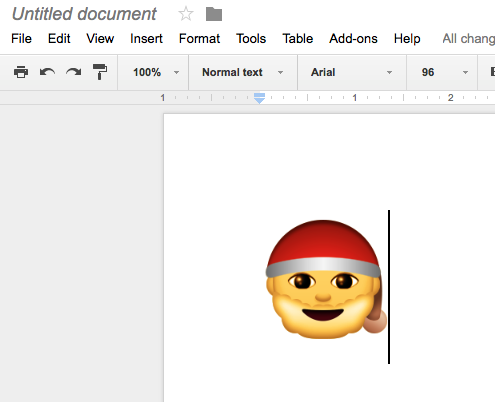Click the blue indent marker on ruler
This screenshot has width=495, height=402.
(x=259, y=98)
